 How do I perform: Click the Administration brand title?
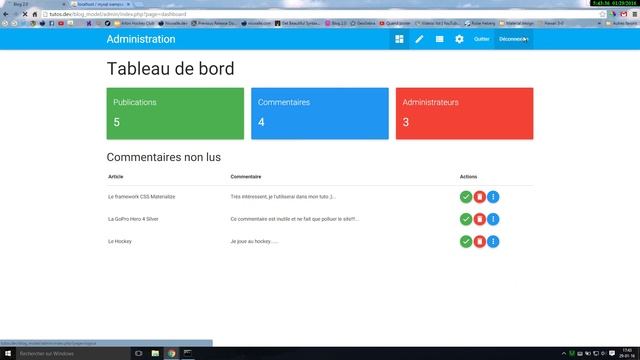click(x=141, y=39)
